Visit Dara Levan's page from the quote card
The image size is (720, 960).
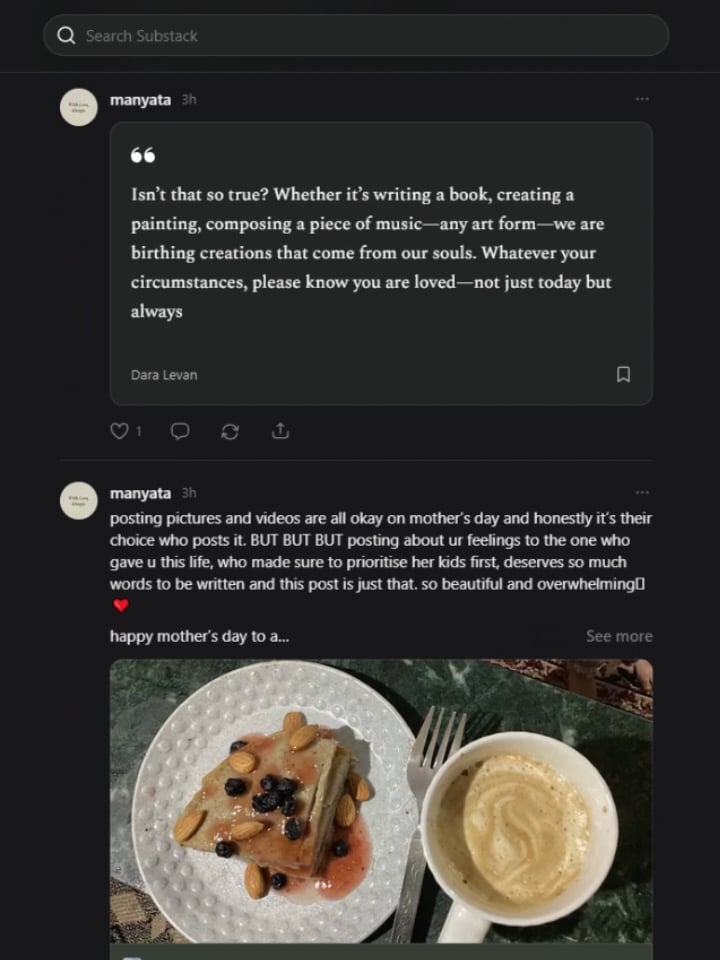tap(164, 375)
